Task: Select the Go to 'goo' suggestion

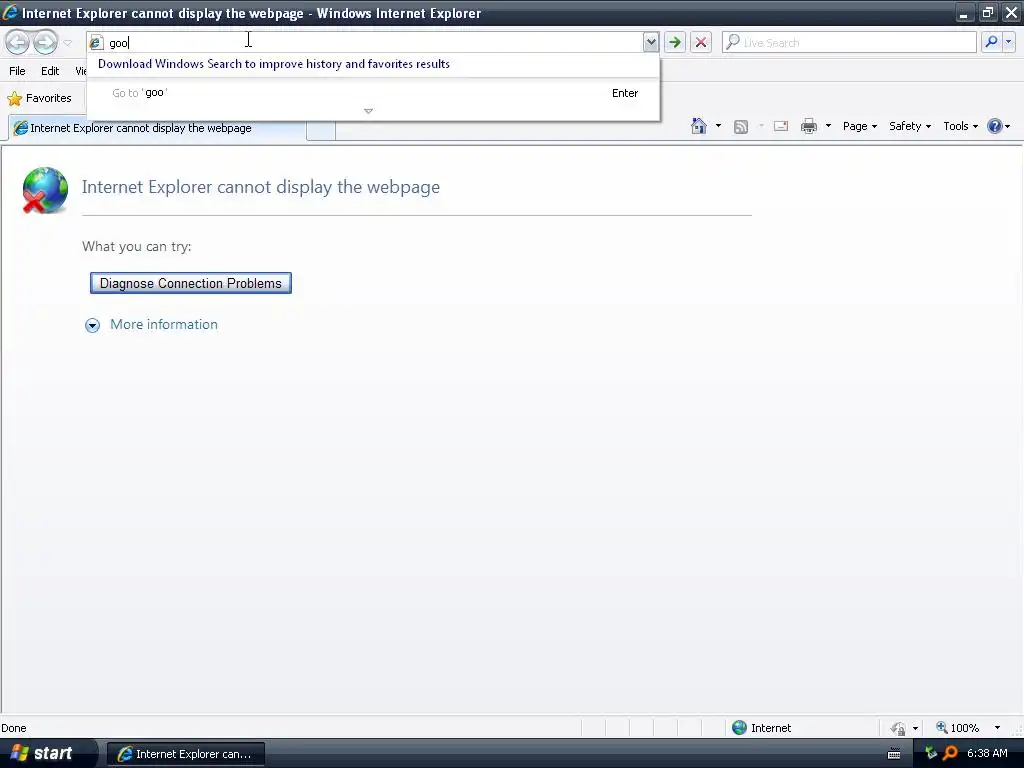Action: point(374,93)
